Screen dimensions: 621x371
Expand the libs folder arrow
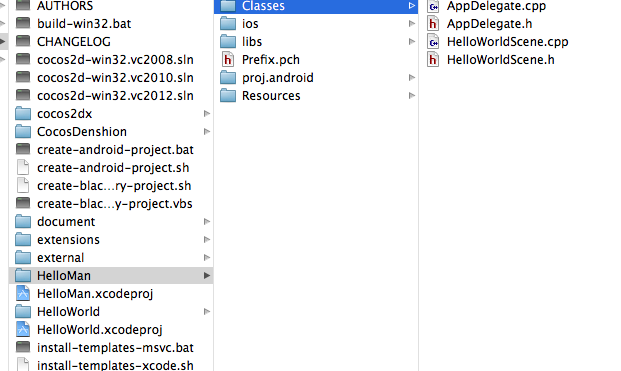click(x=412, y=41)
